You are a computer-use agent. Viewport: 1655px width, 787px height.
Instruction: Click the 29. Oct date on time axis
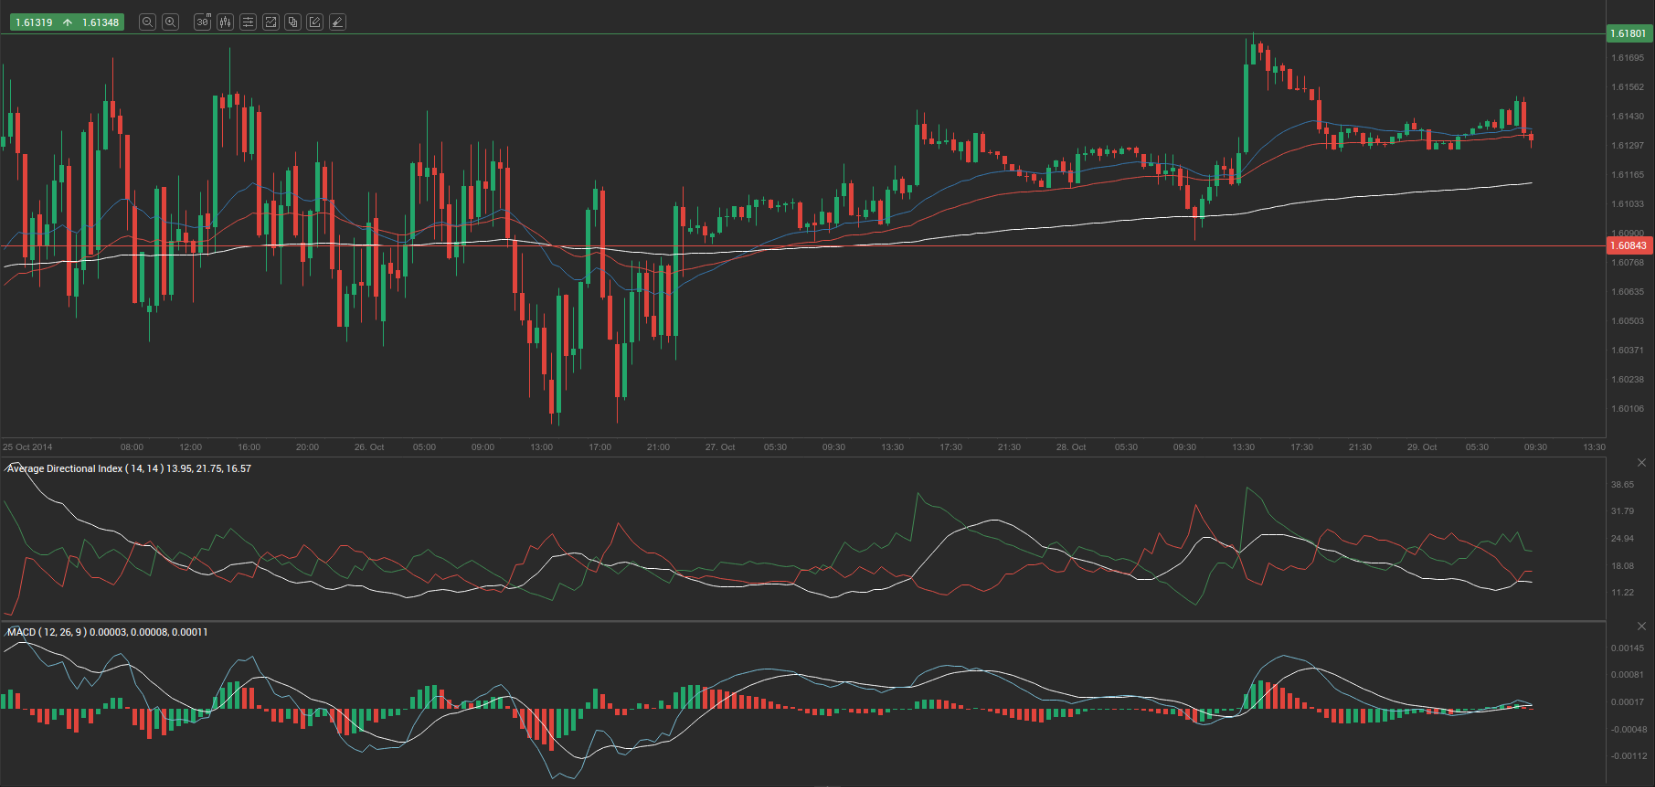pyautogui.click(x=1422, y=447)
